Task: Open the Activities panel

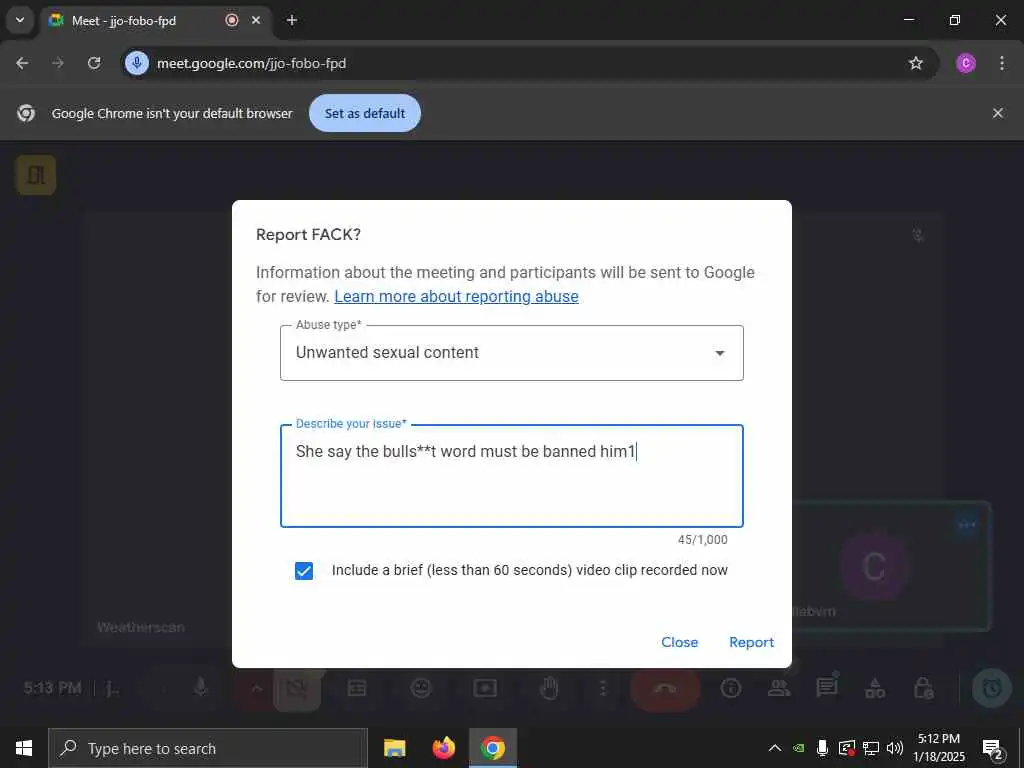Action: point(875,688)
